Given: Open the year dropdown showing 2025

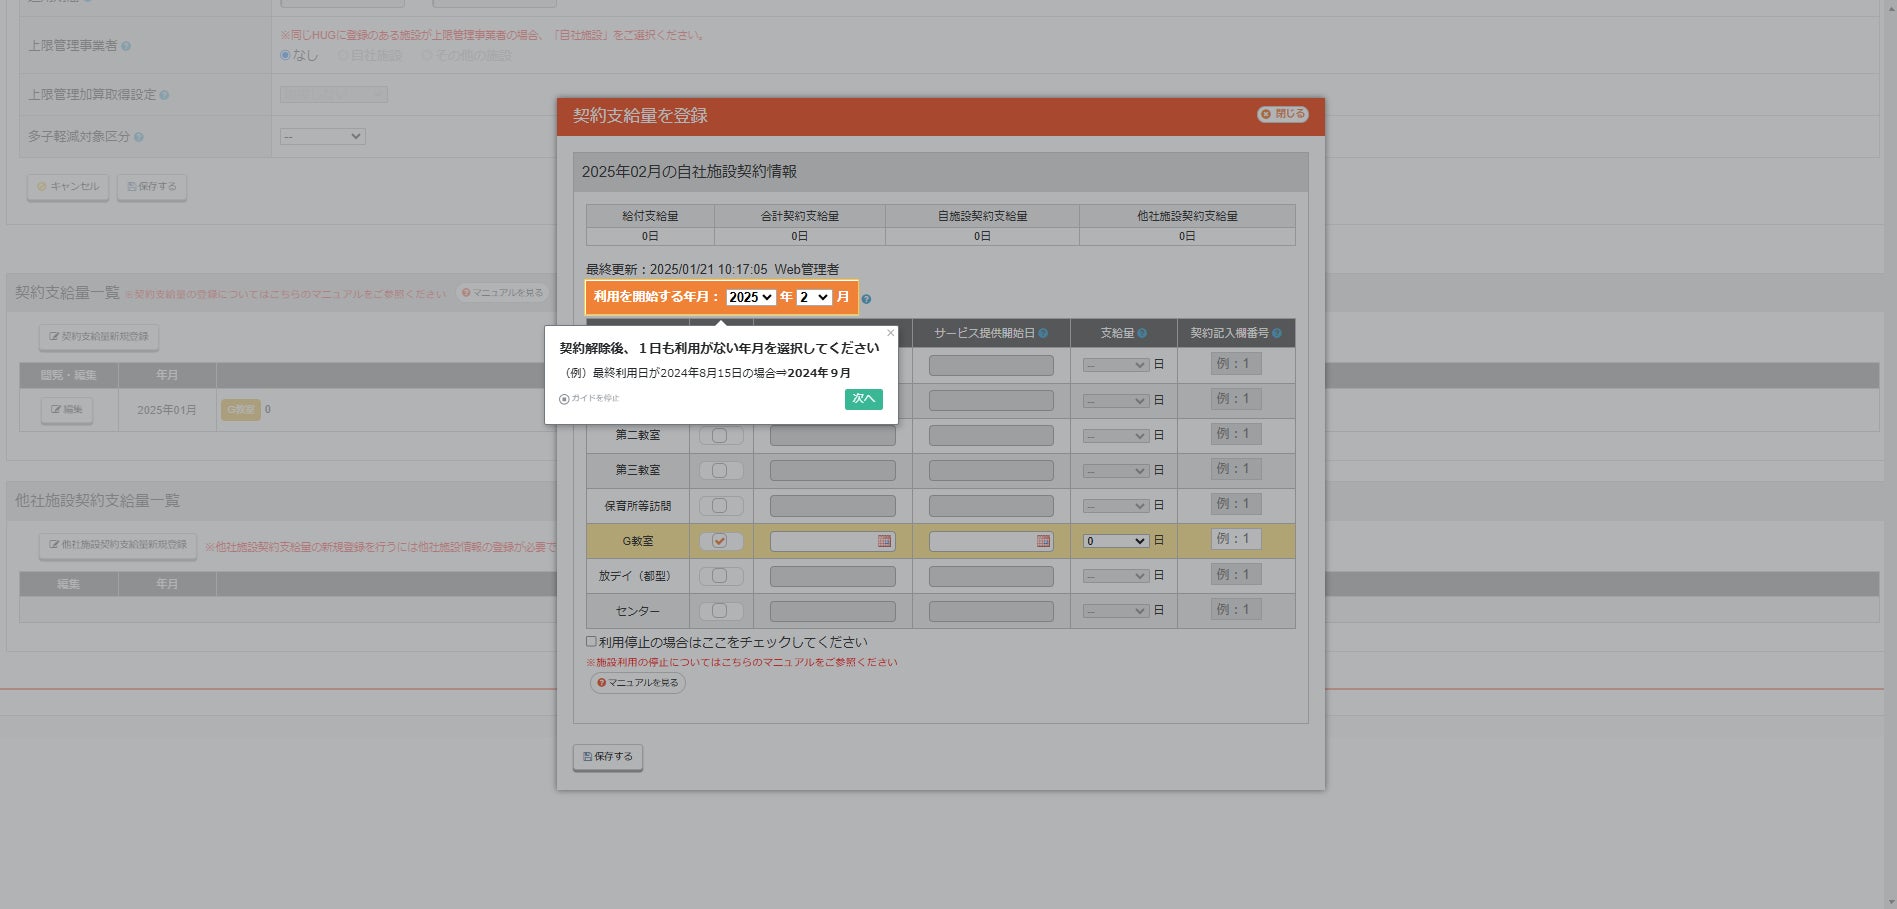Looking at the screenshot, I should [x=750, y=297].
